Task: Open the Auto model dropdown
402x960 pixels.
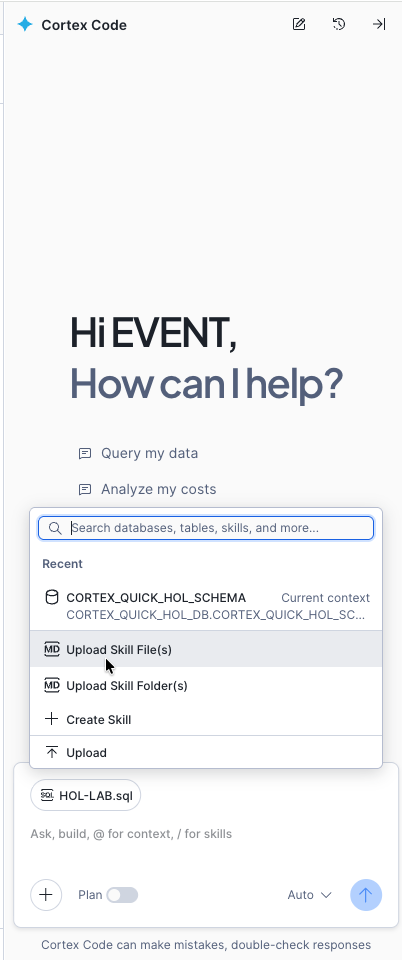Action: 310,895
